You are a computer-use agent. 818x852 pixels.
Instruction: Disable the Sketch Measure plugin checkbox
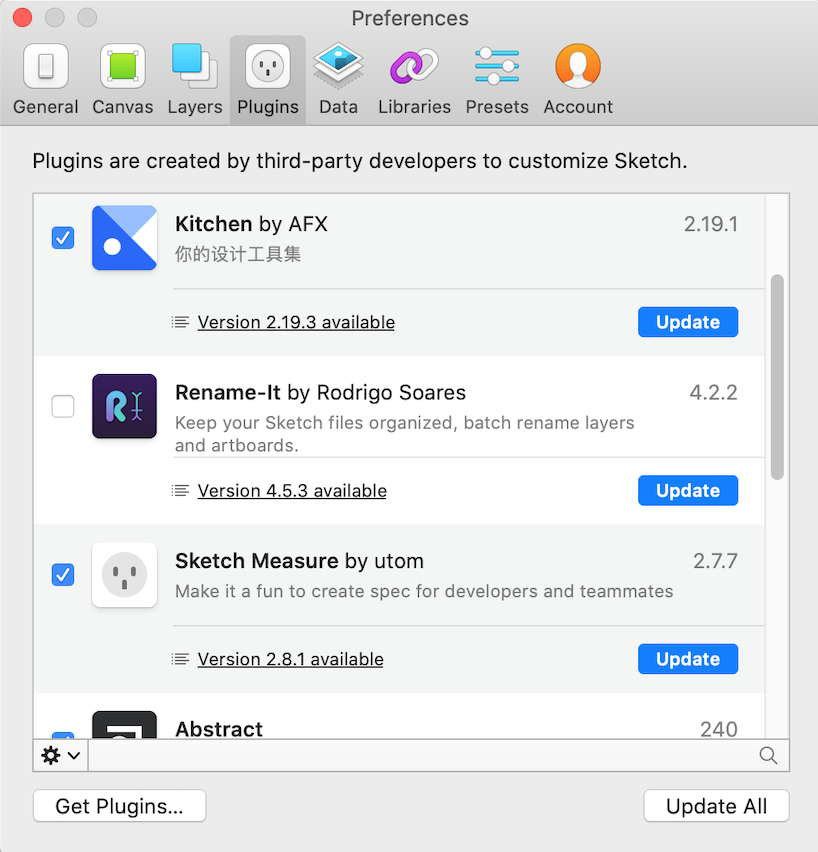pos(63,575)
